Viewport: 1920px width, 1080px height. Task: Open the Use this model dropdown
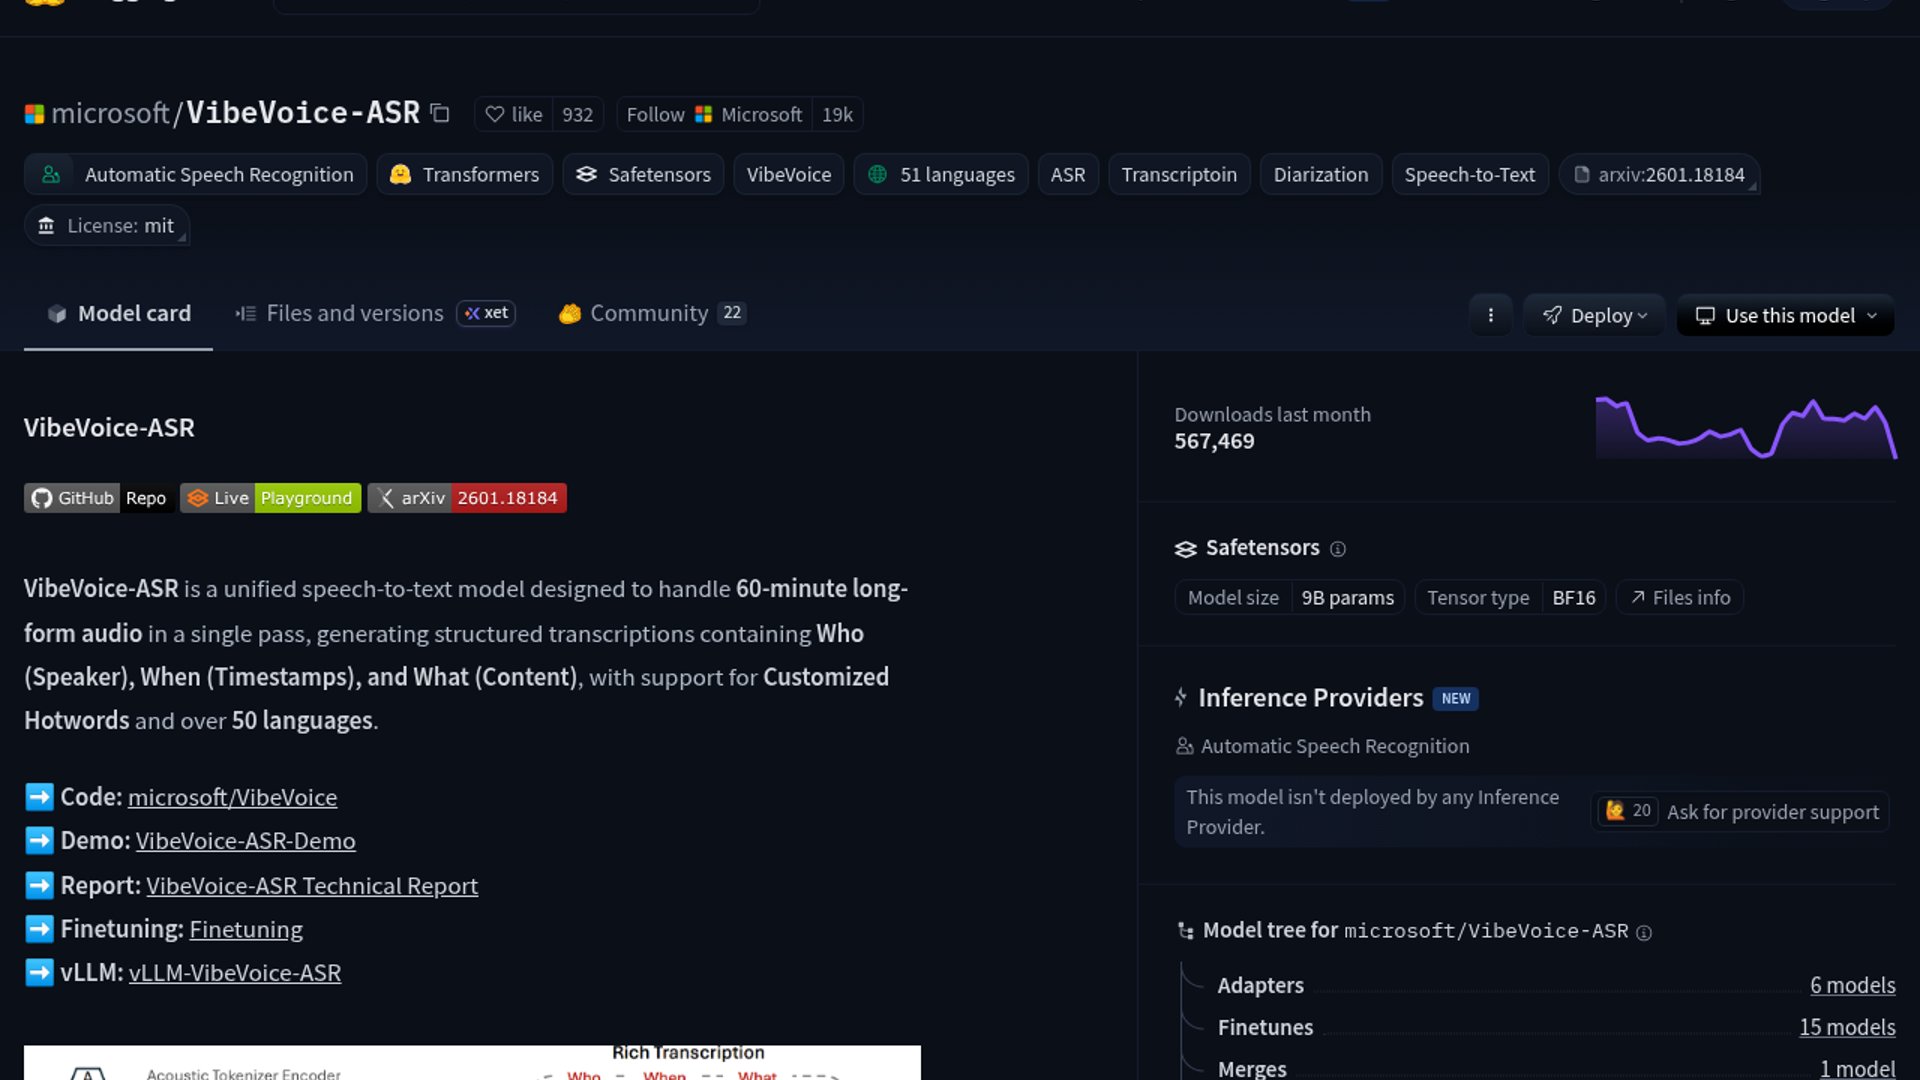coord(1785,315)
